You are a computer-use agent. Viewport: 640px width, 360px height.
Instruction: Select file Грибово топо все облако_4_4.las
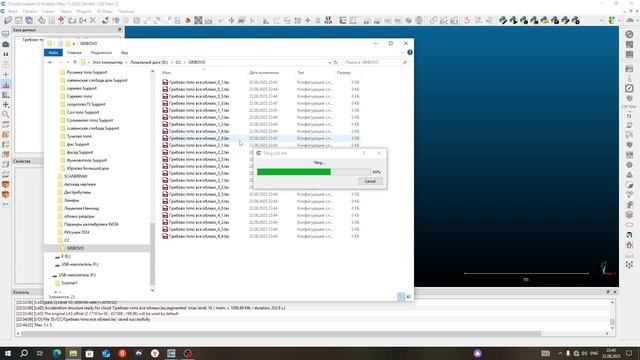click(199, 236)
